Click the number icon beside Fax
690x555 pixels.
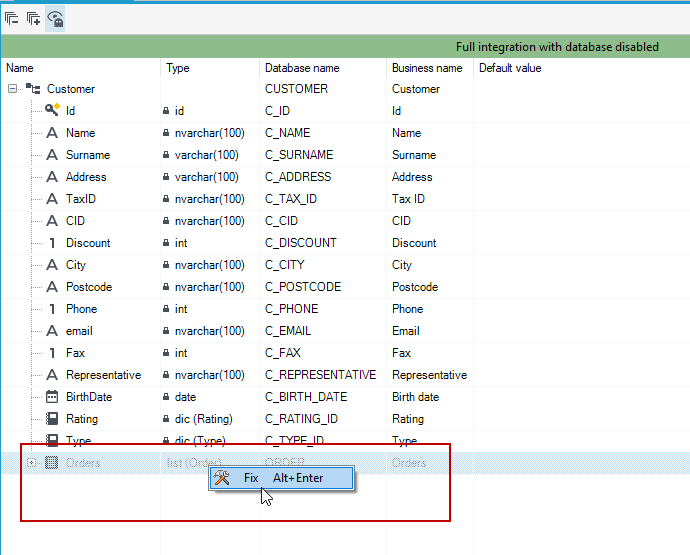click(x=52, y=353)
